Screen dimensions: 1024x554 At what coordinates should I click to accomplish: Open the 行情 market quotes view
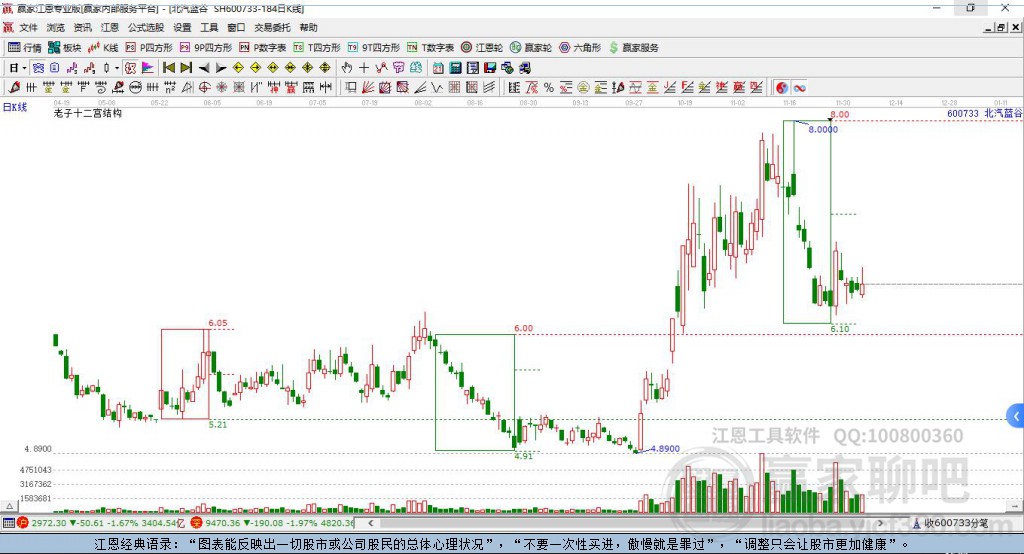click(25, 48)
